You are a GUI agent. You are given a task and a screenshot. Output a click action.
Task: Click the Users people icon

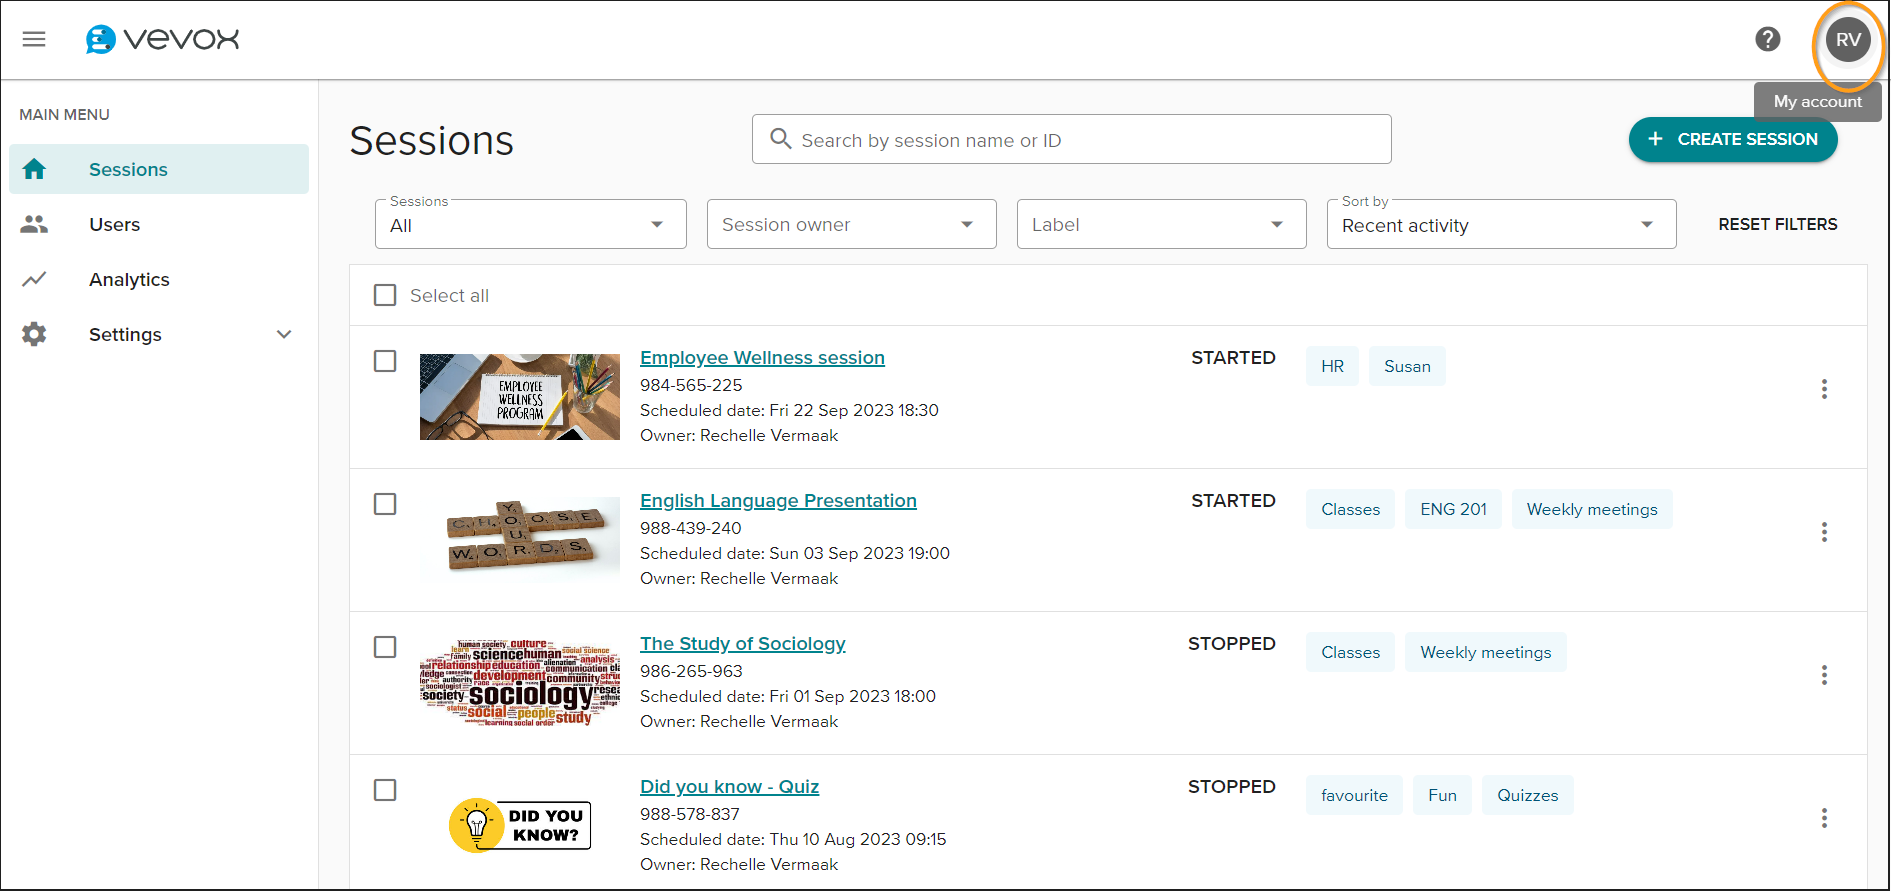[x=34, y=224]
